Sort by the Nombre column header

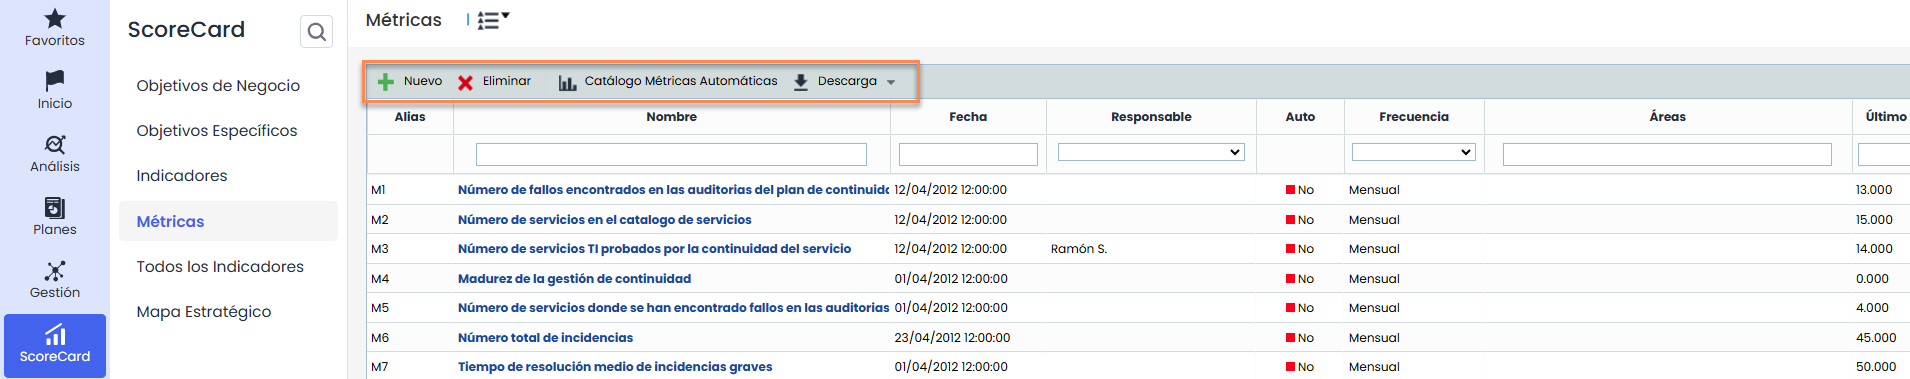(672, 117)
